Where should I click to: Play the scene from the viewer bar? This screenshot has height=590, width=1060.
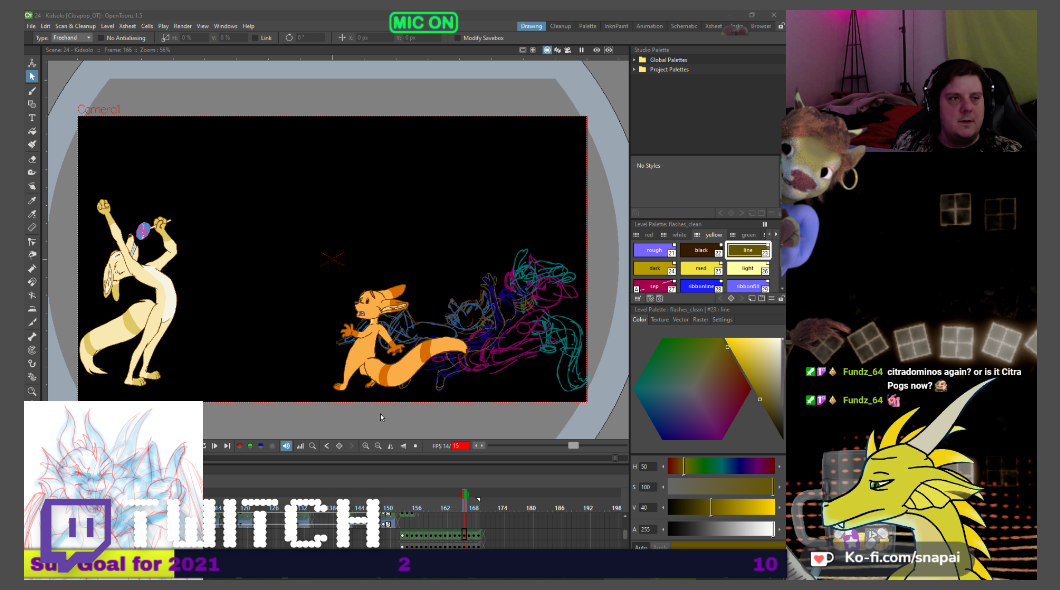coord(215,446)
